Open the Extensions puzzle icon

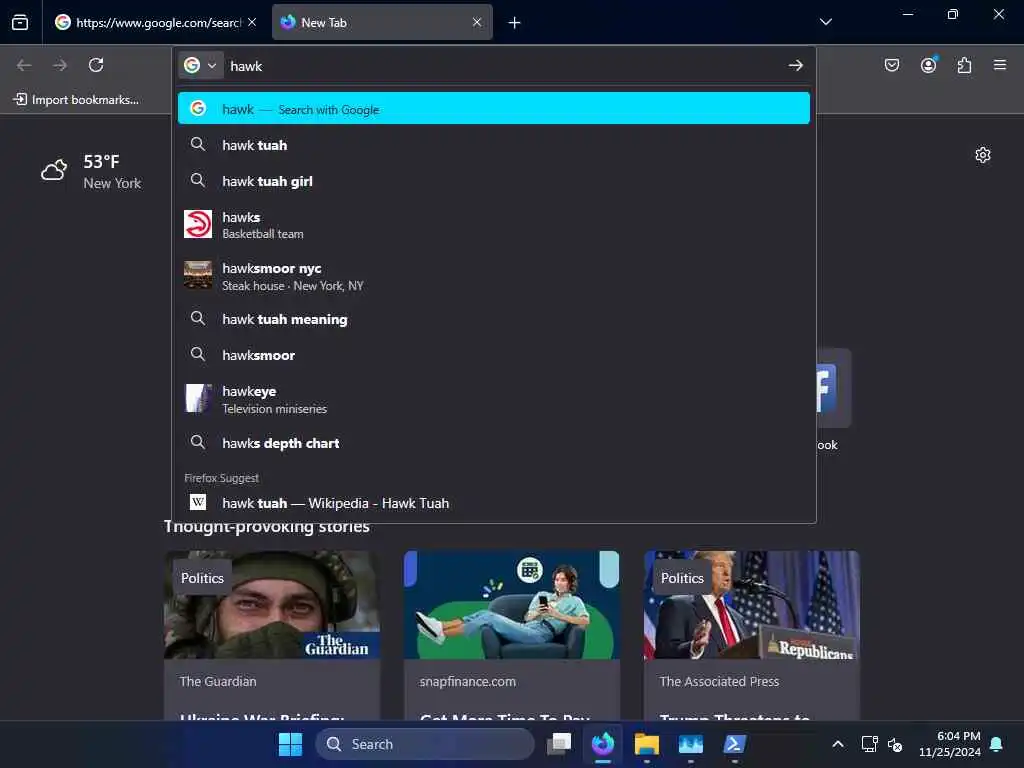pyautogui.click(x=964, y=65)
